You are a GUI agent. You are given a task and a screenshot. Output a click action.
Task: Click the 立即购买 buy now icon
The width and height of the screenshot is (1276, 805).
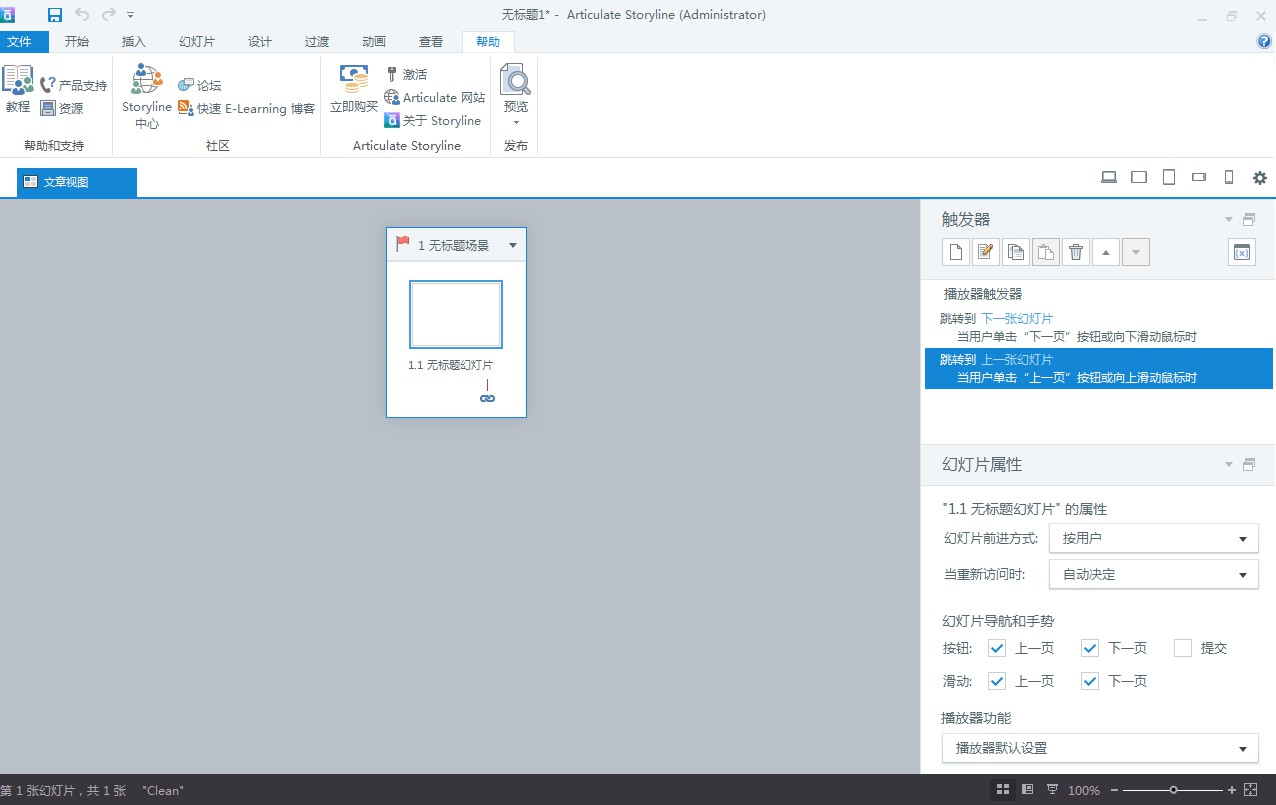pyautogui.click(x=354, y=89)
